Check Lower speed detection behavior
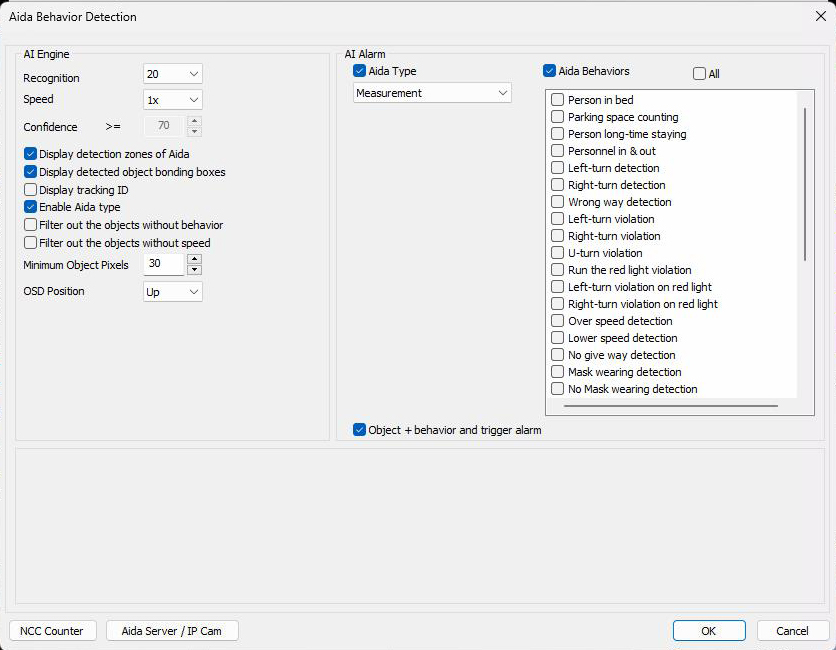Image resolution: width=836 pixels, height=650 pixels. click(x=557, y=338)
